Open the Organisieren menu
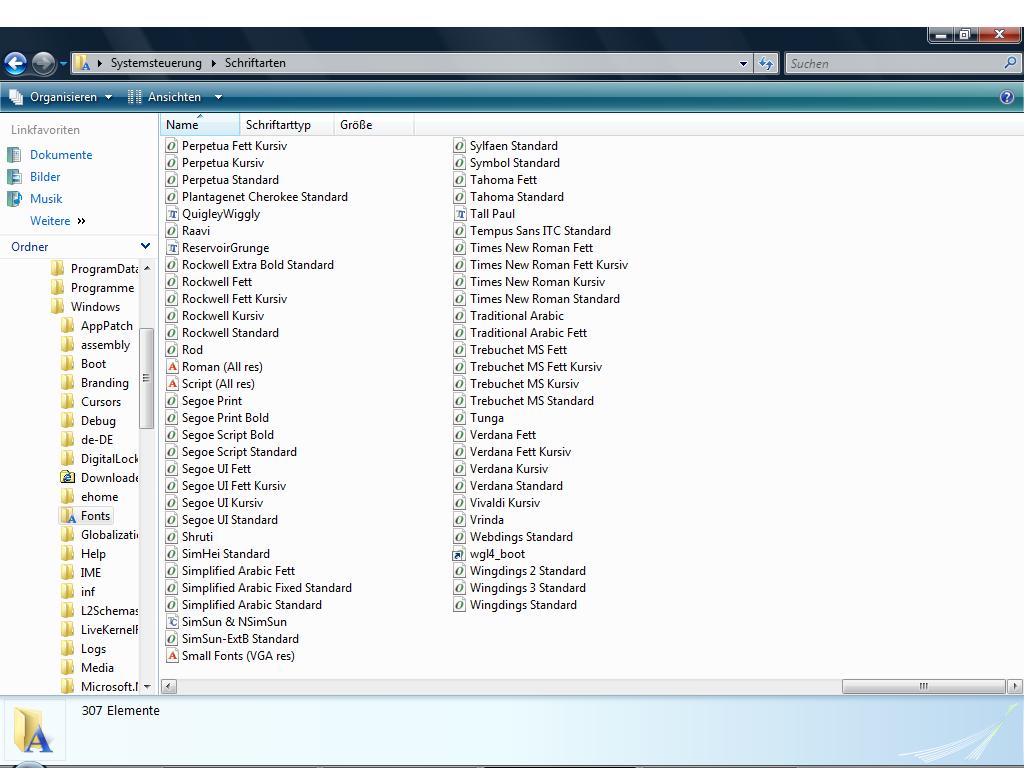1024x768 pixels. pos(61,97)
